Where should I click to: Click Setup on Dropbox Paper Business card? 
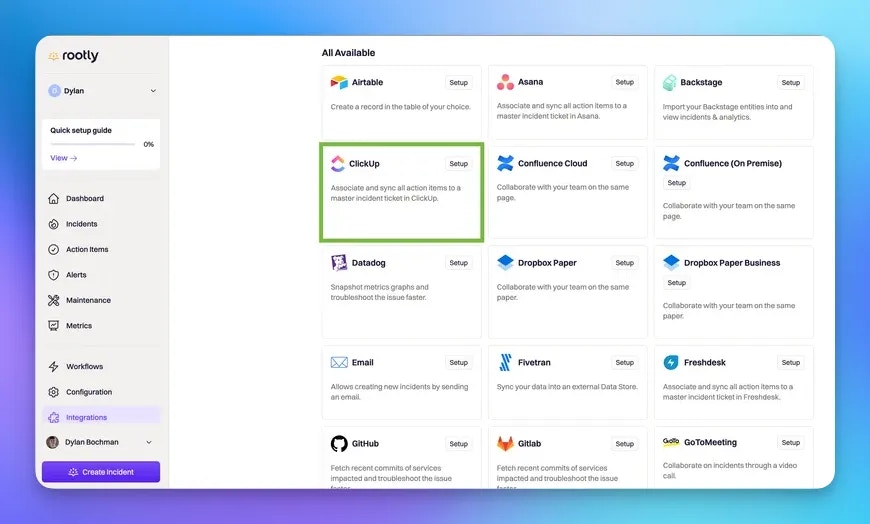[676, 283]
